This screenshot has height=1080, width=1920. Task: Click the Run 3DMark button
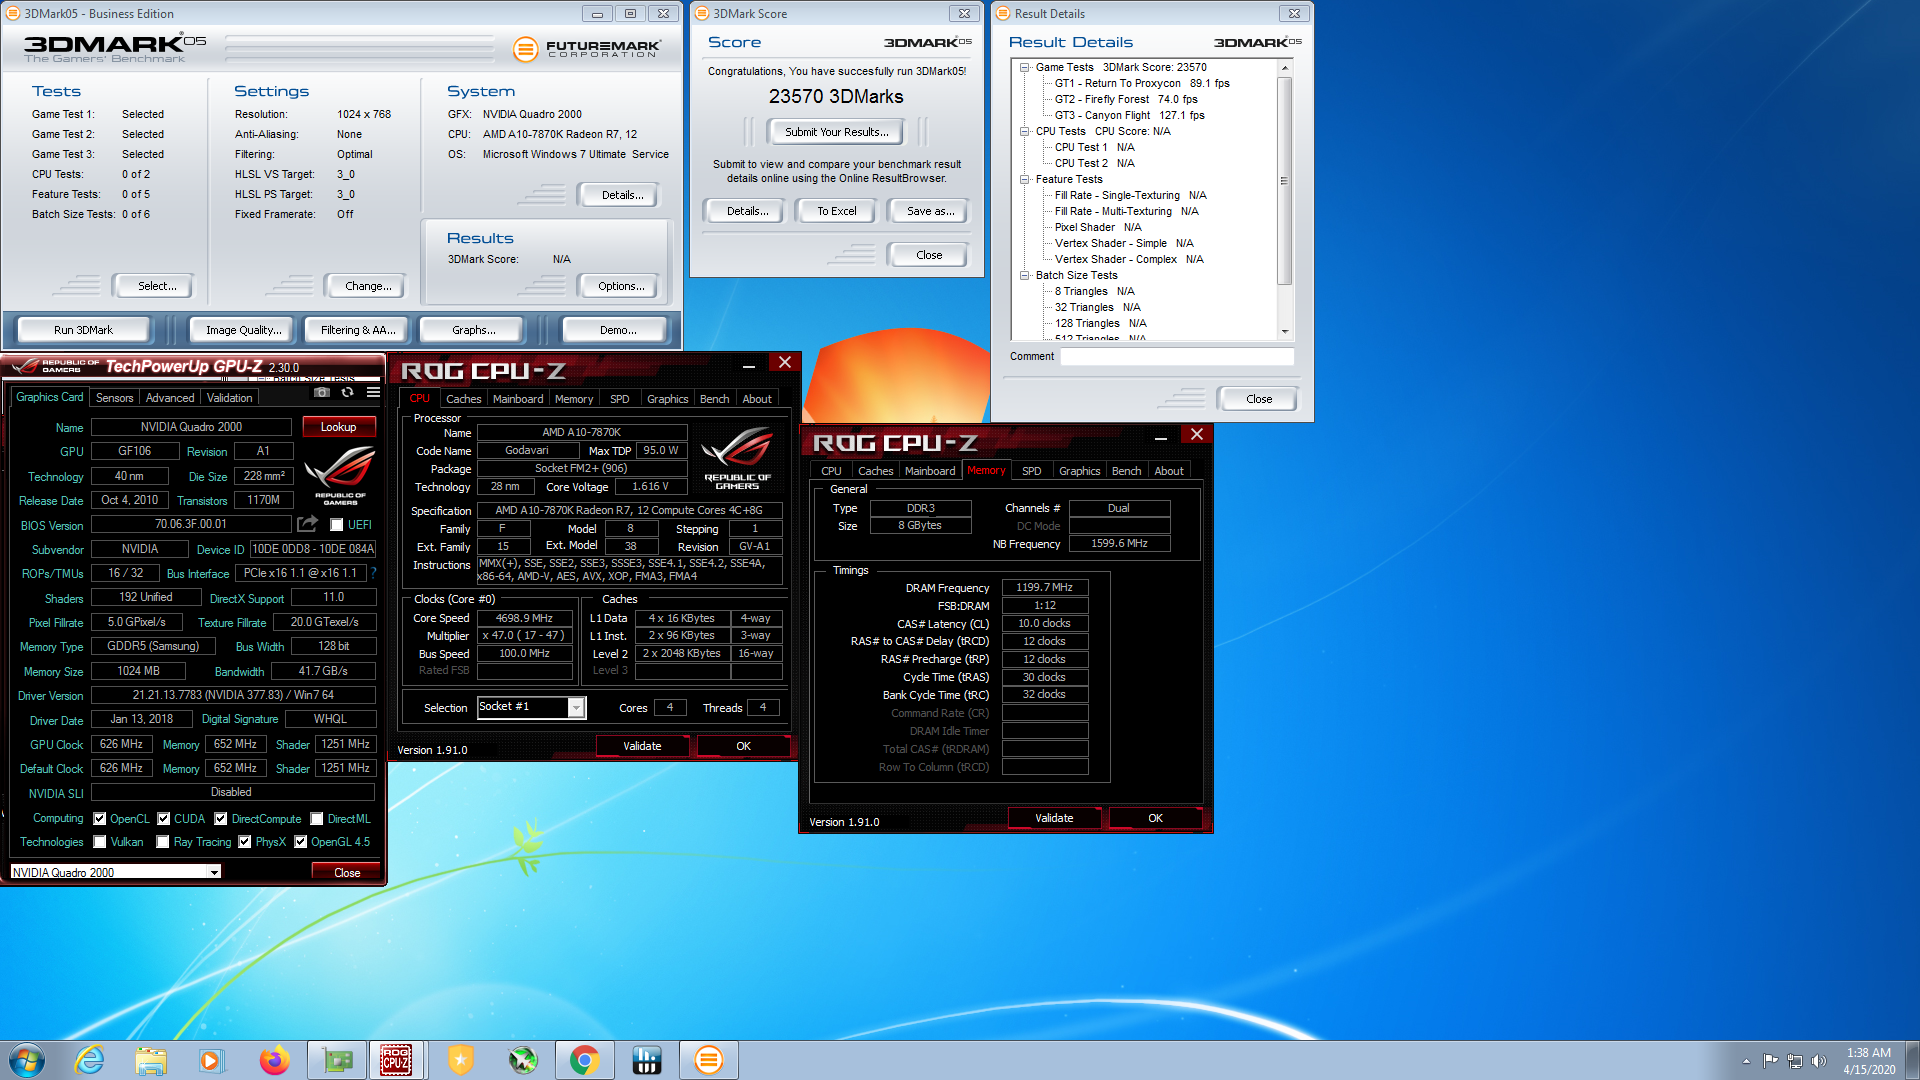coord(83,330)
